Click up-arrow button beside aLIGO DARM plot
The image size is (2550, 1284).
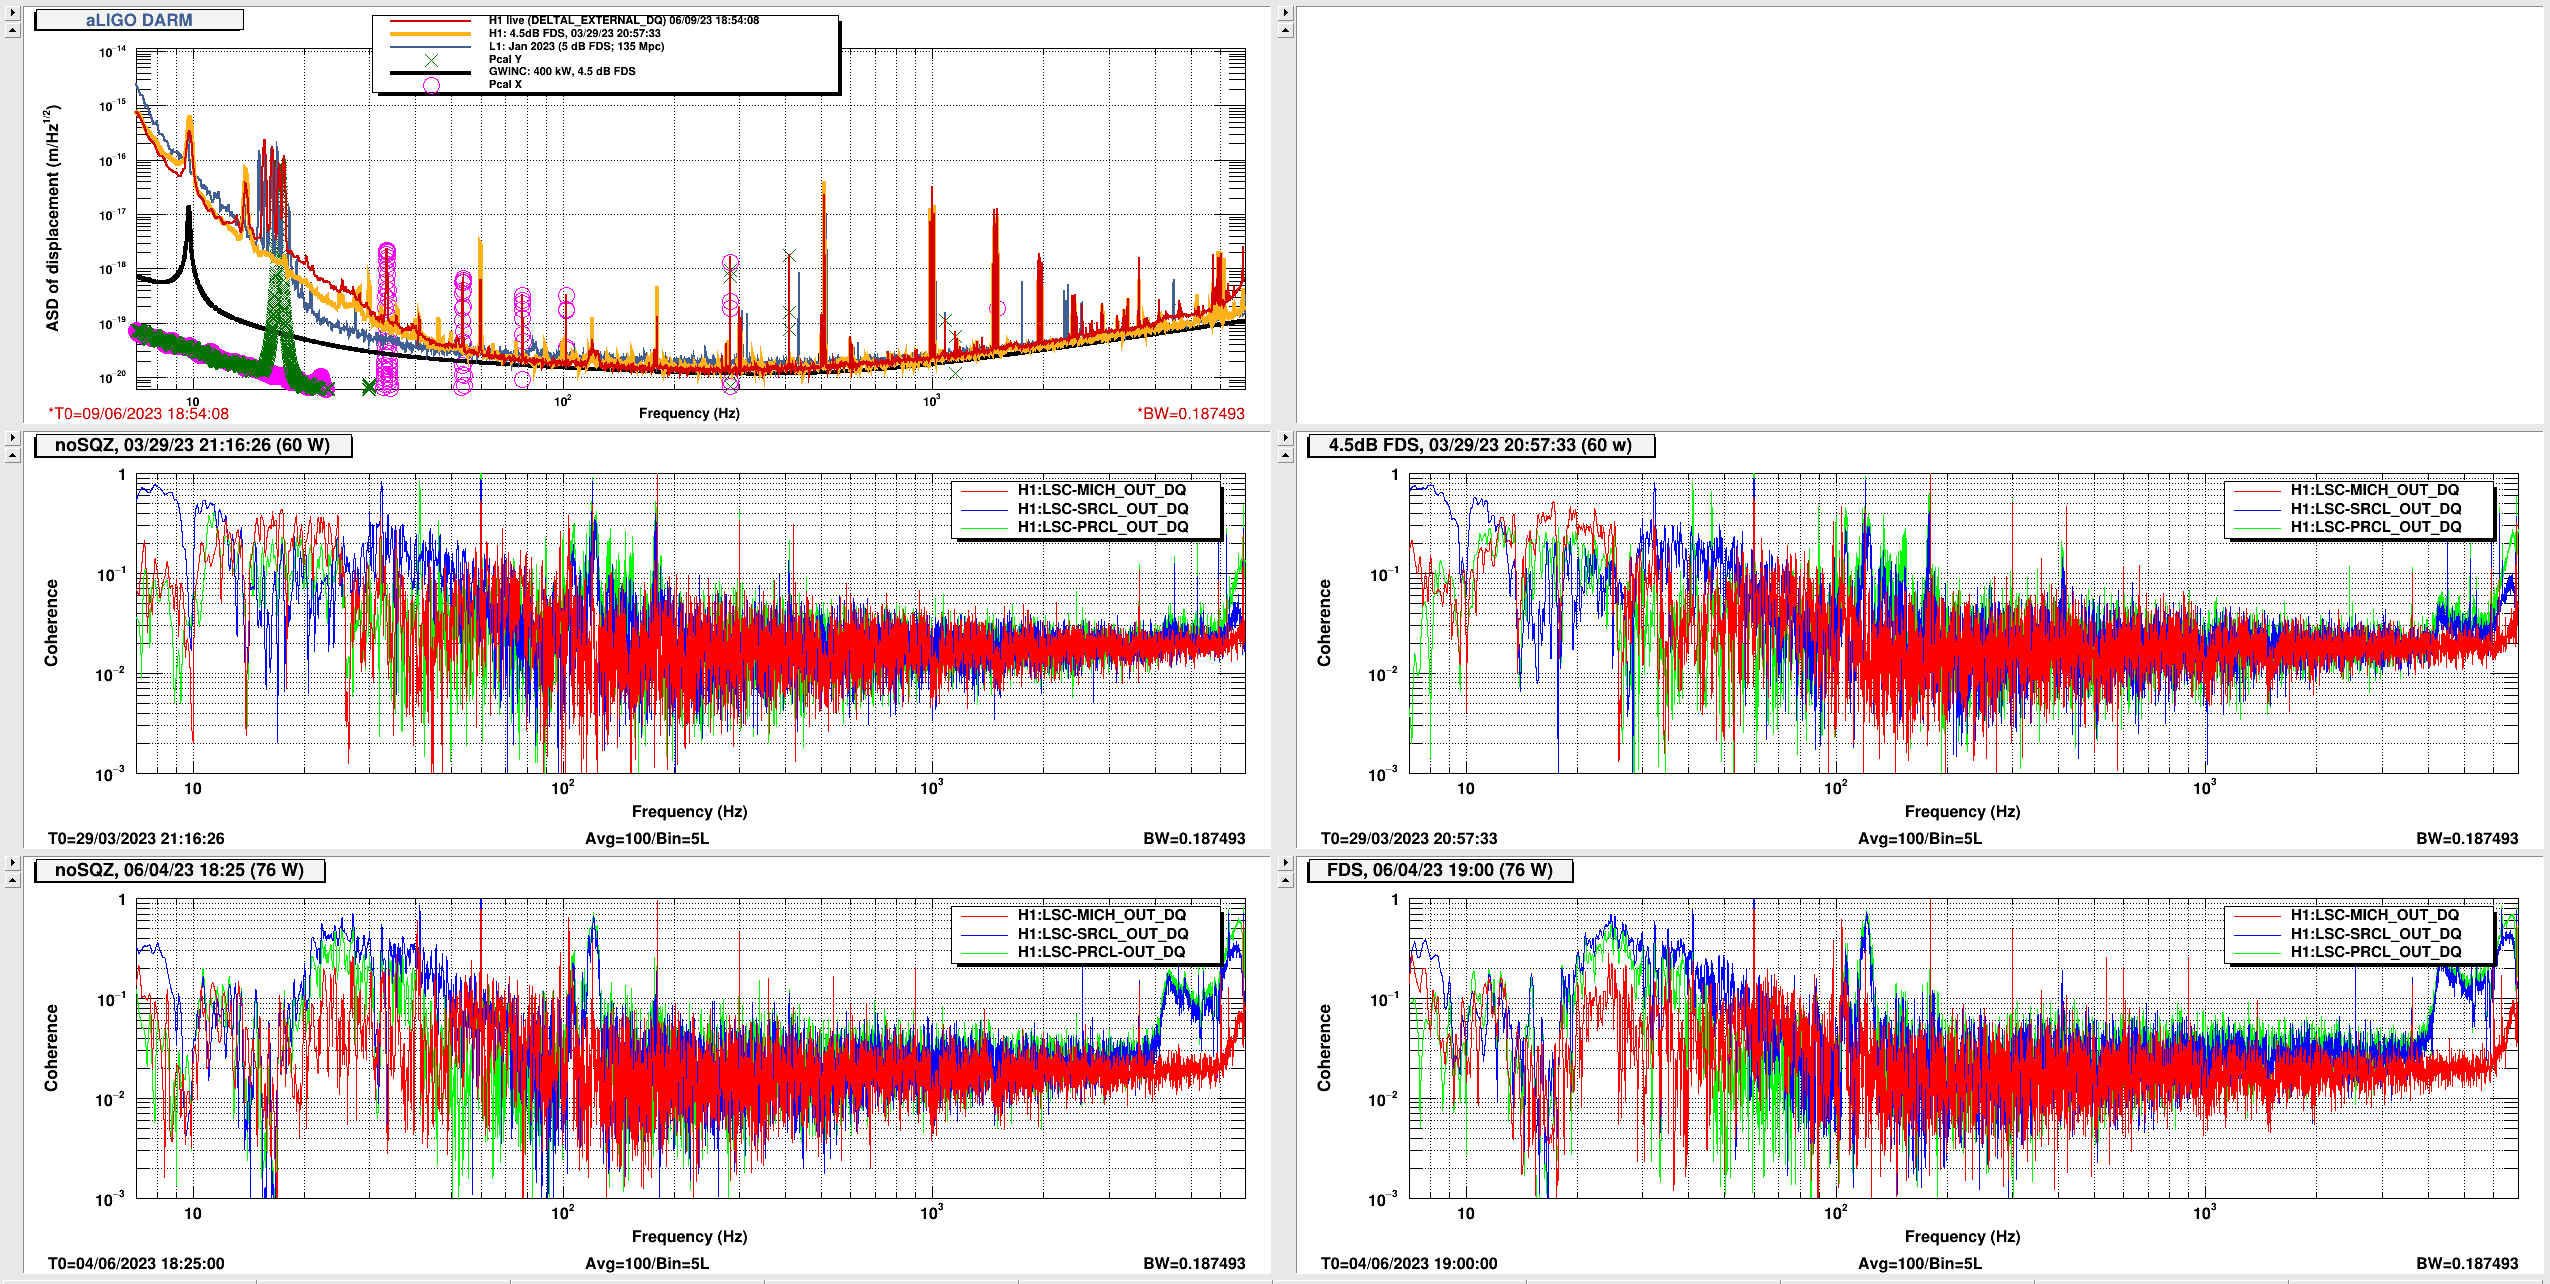pyautogui.click(x=12, y=30)
